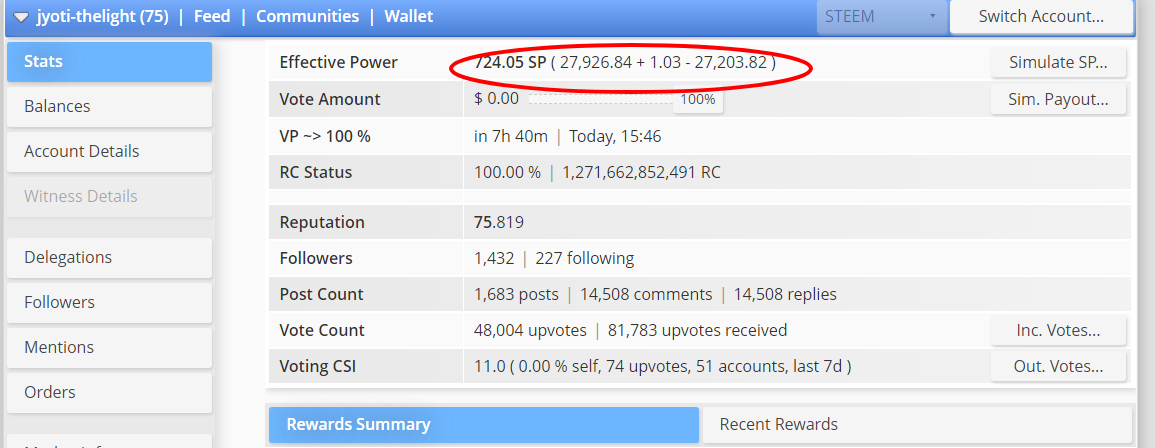Viewport: 1155px width, 448px height.
Task: Open the Orders sidebar tab
Action: point(109,392)
